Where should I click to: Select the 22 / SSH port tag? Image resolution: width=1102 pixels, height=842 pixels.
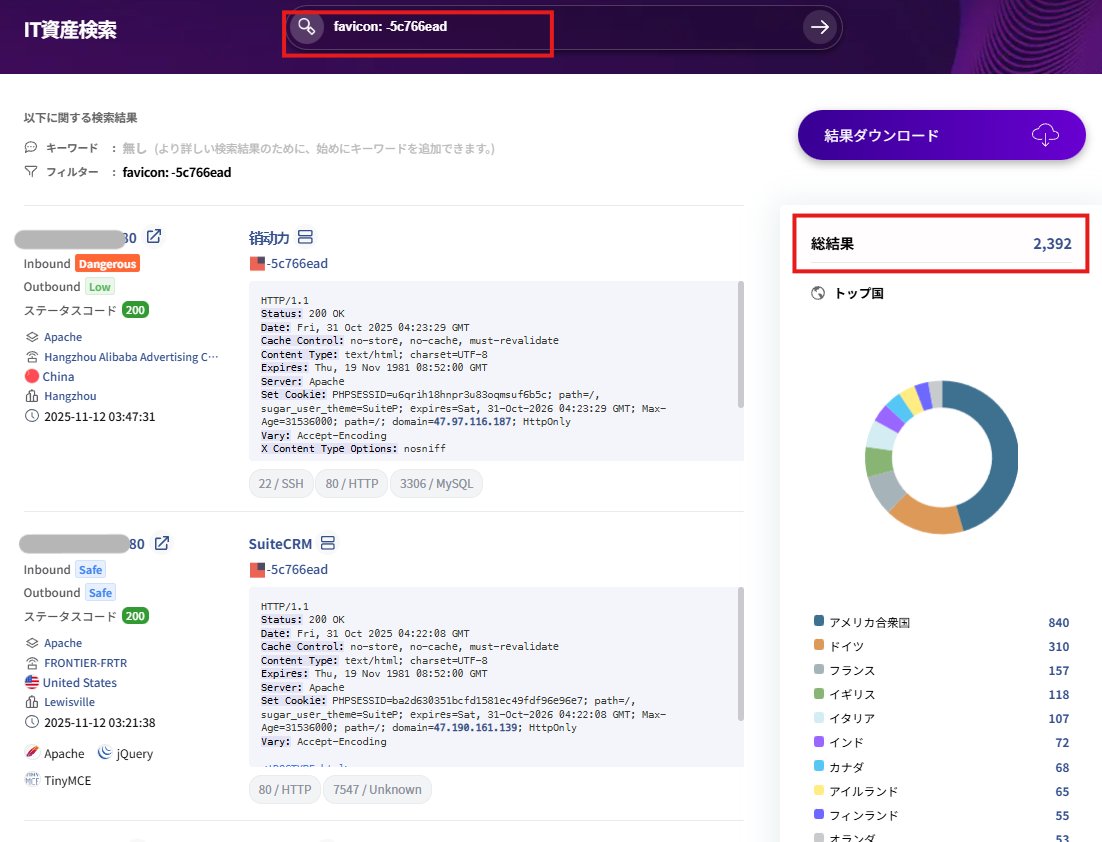coord(280,483)
